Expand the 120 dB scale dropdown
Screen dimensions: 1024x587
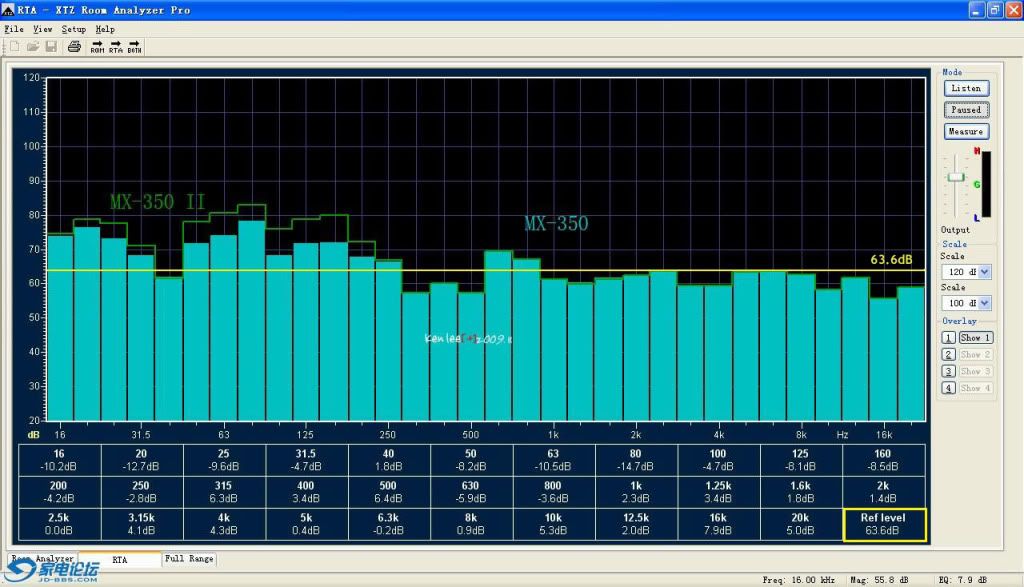coord(985,272)
